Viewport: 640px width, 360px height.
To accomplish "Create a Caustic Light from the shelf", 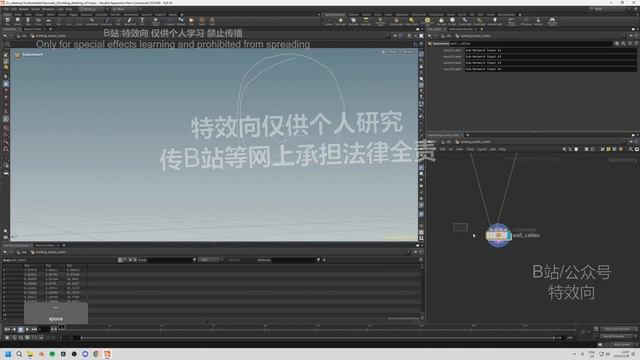I will 464,21.
